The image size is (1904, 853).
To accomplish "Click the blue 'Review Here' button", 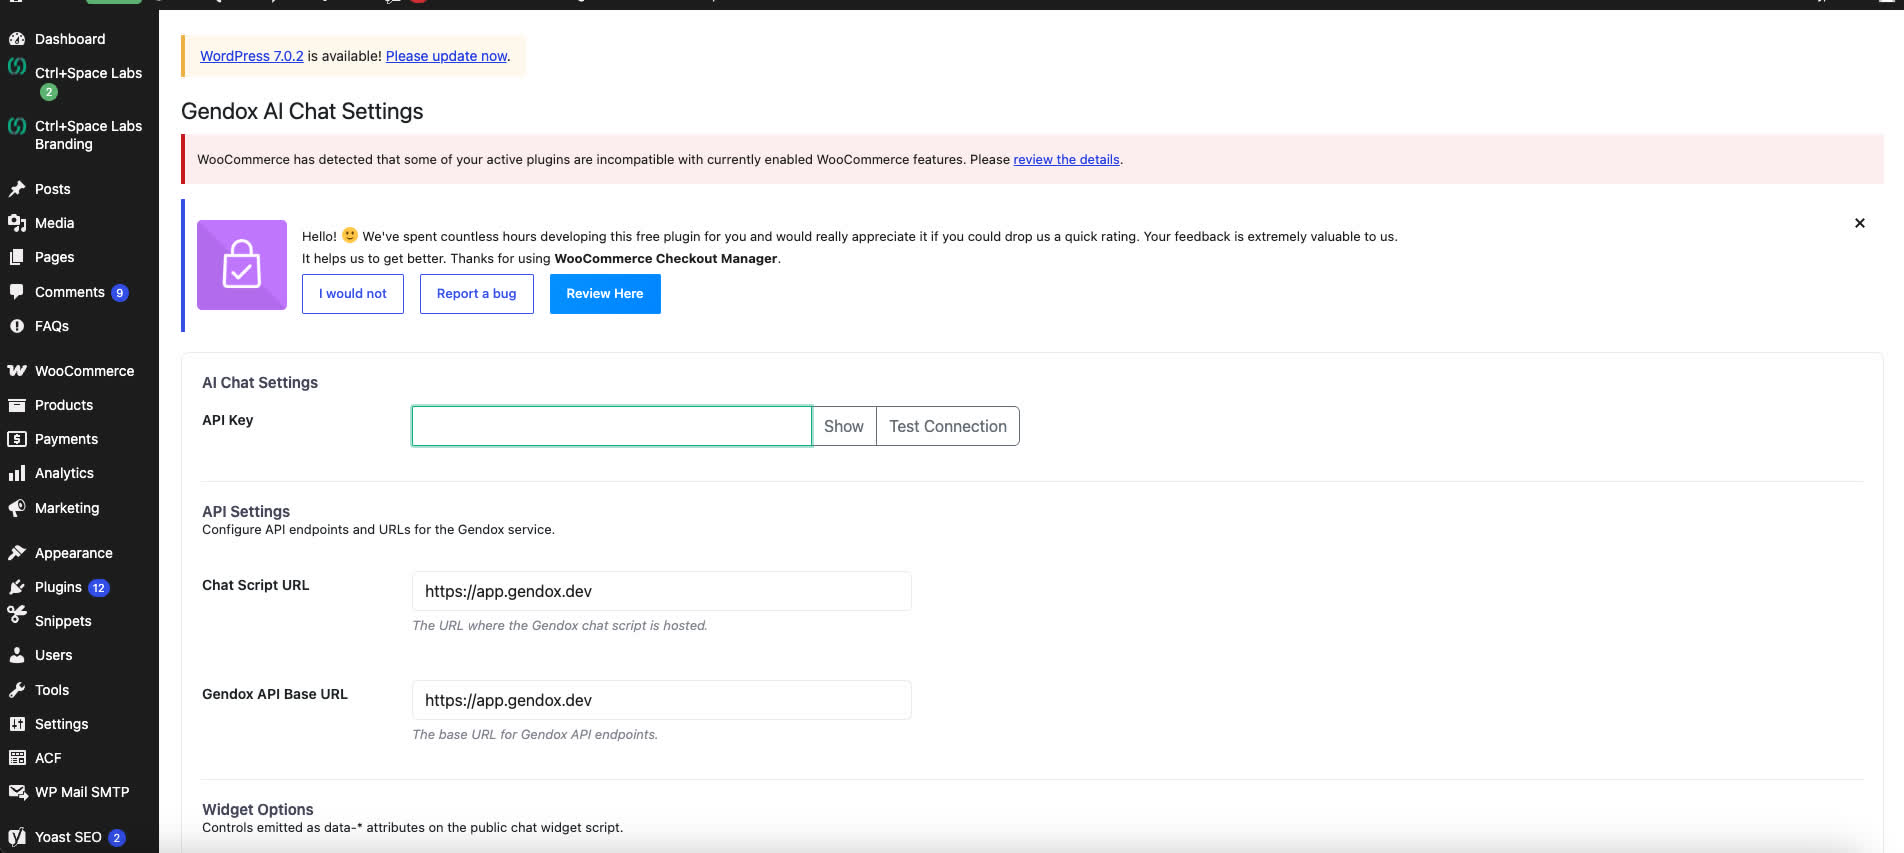I will [x=605, y=294].
